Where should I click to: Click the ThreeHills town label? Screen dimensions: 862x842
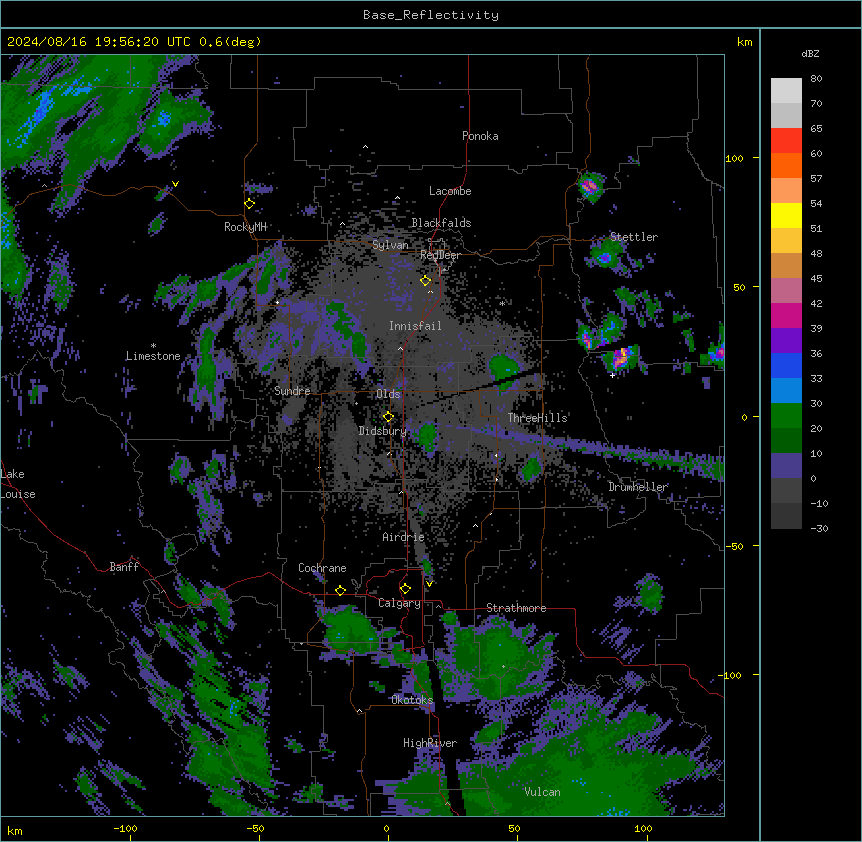pyautogui.click(x=537, y=418)
